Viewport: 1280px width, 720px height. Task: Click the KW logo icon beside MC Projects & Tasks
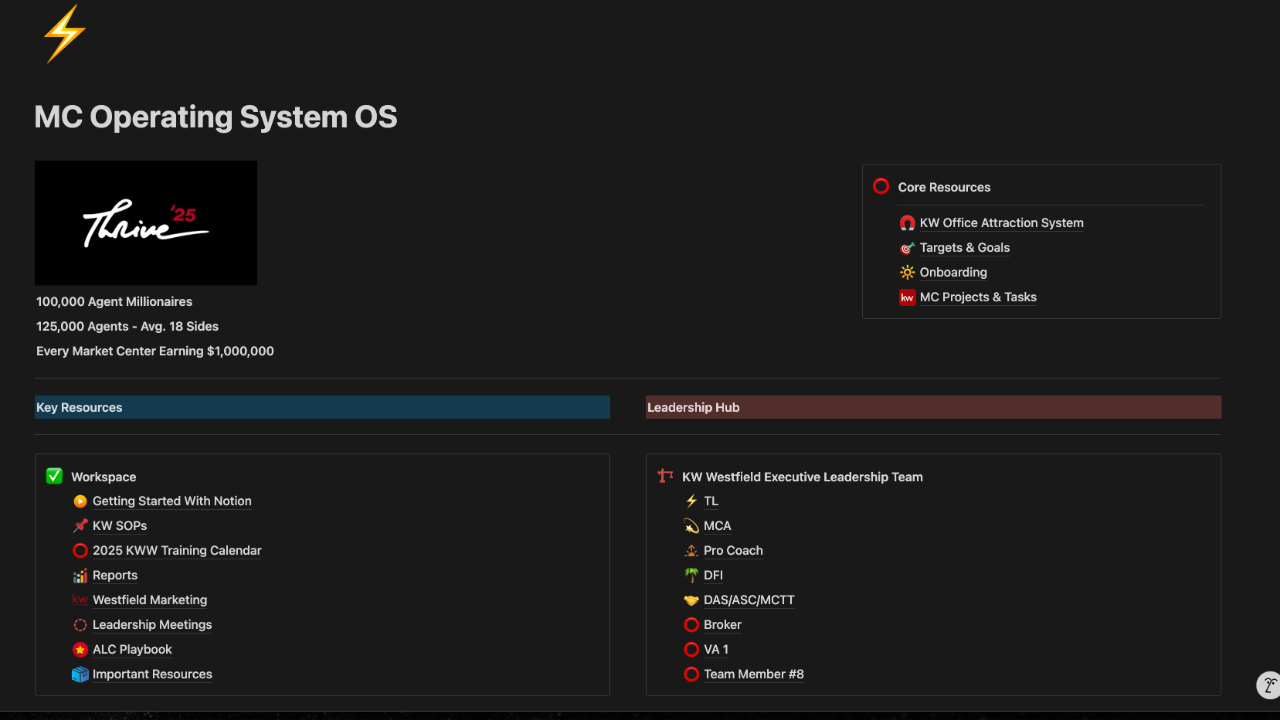point(907,297)
